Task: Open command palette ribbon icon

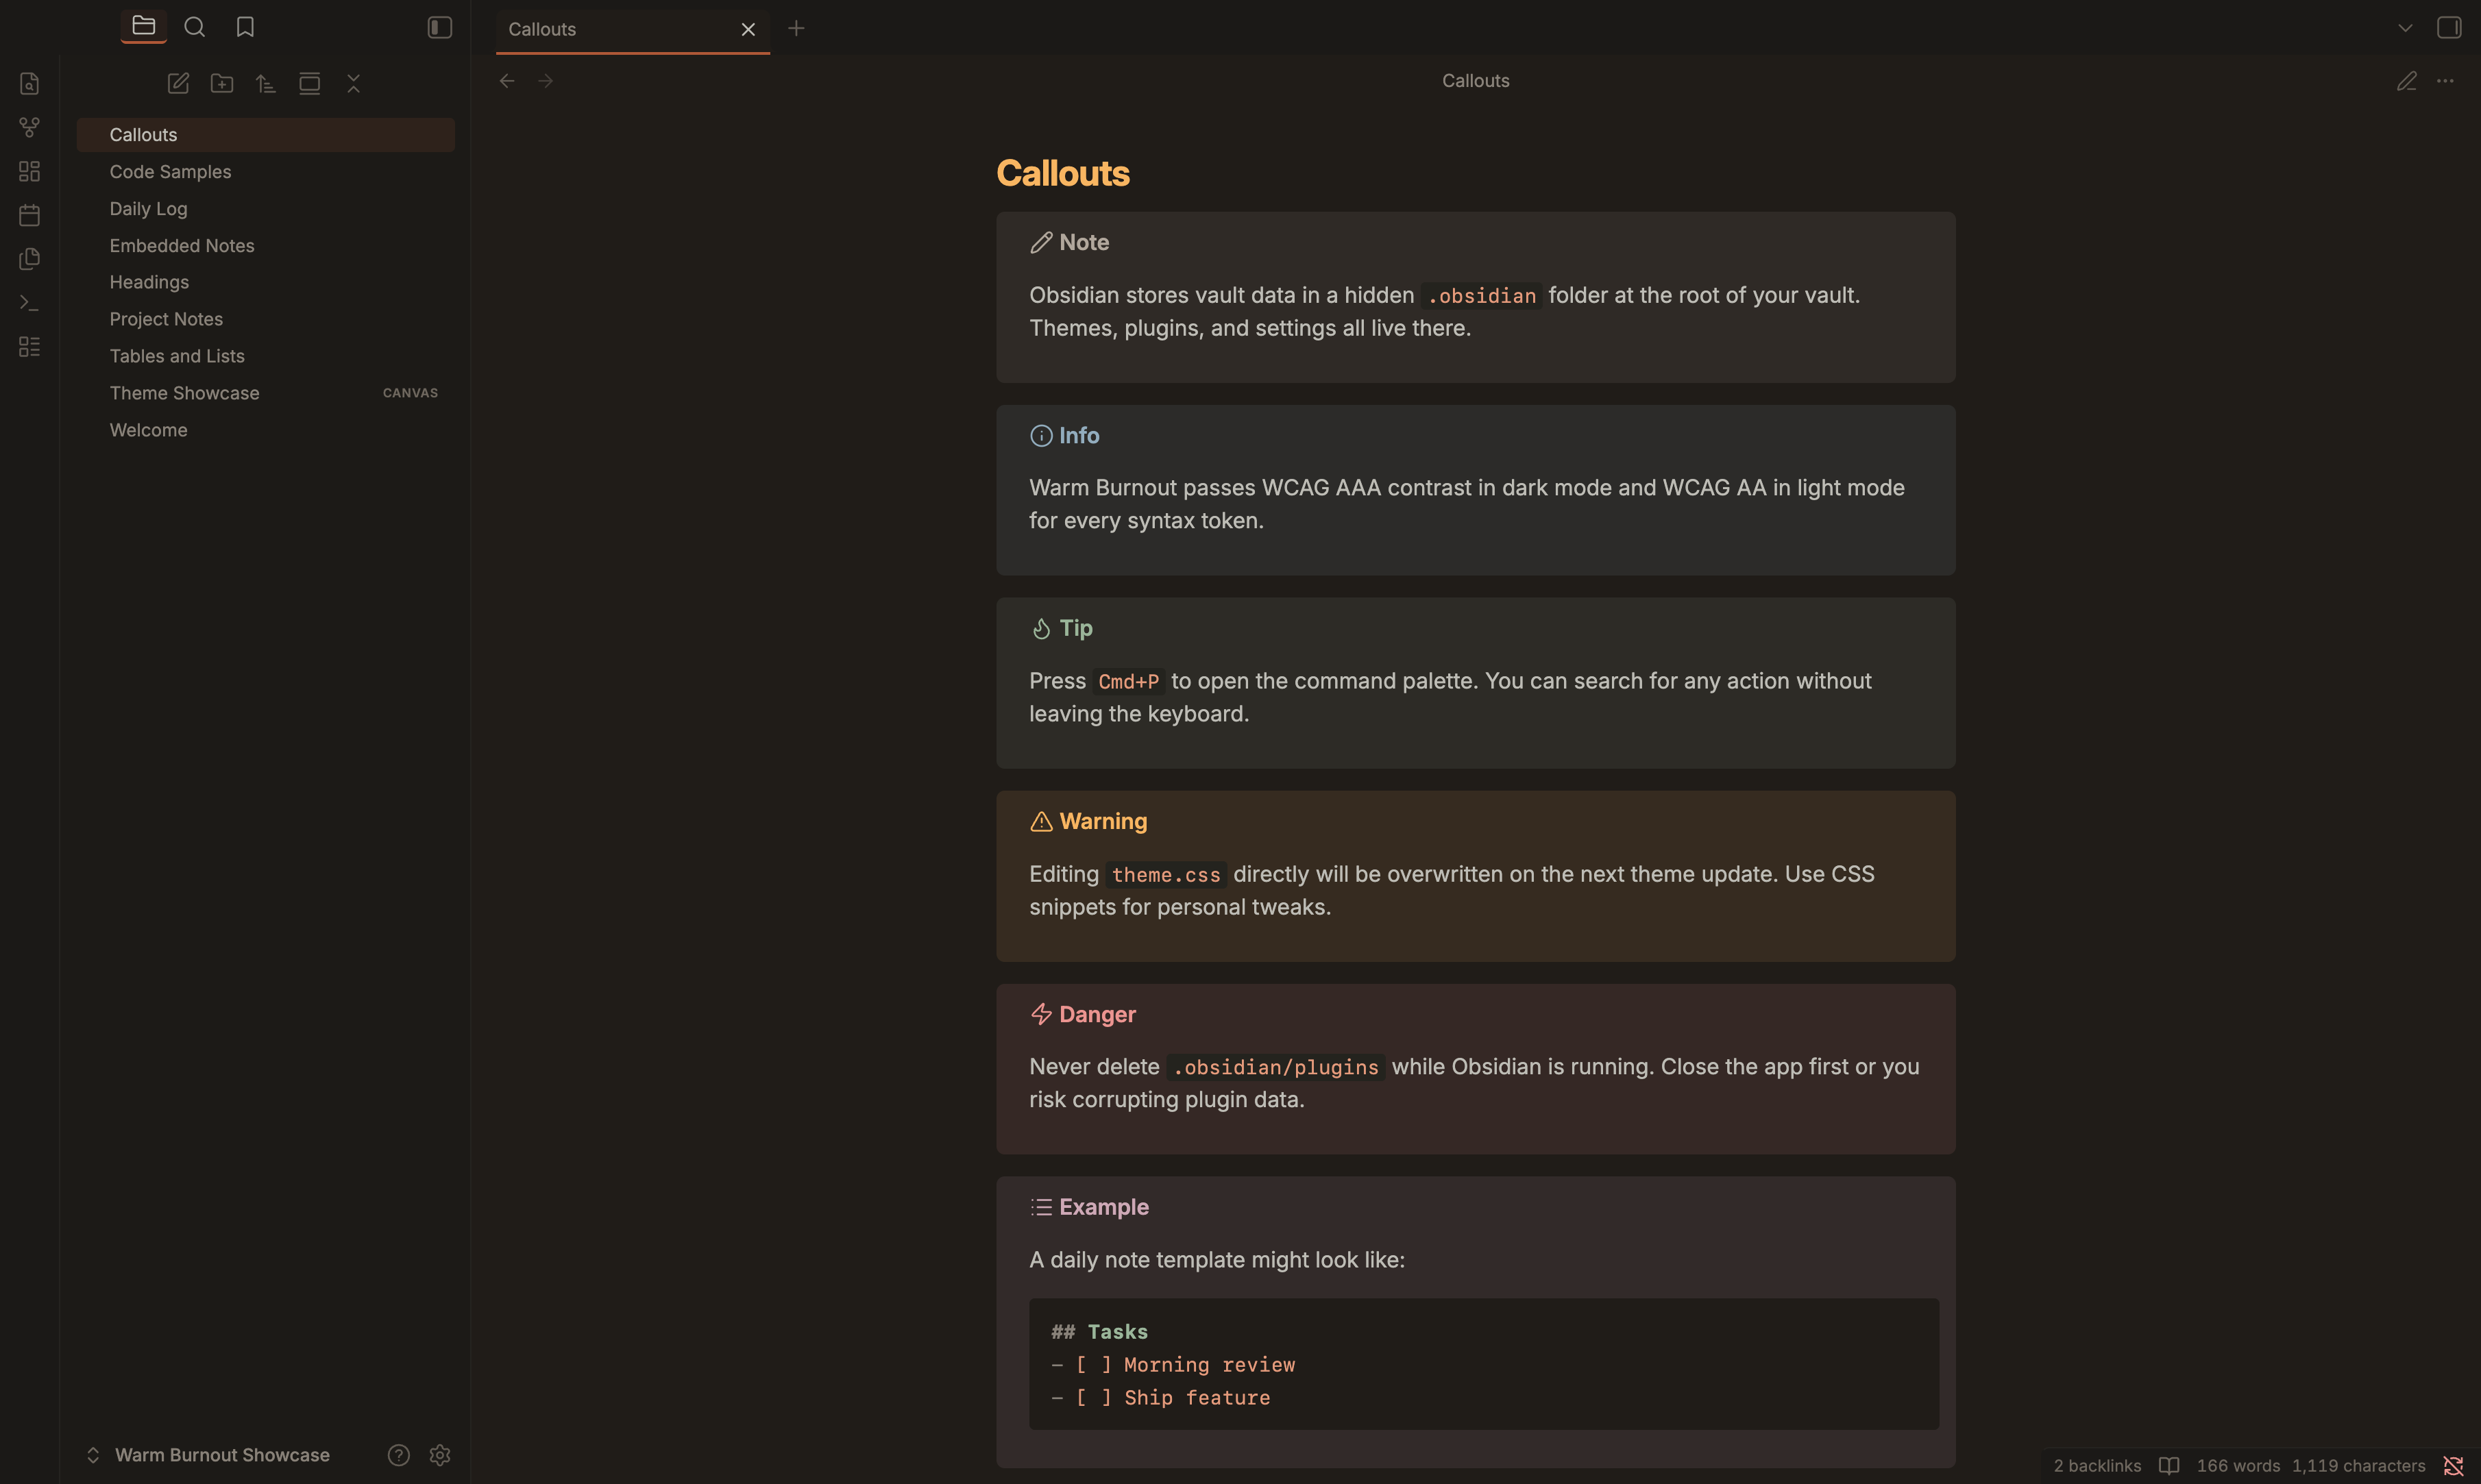Action: [30, 303]
